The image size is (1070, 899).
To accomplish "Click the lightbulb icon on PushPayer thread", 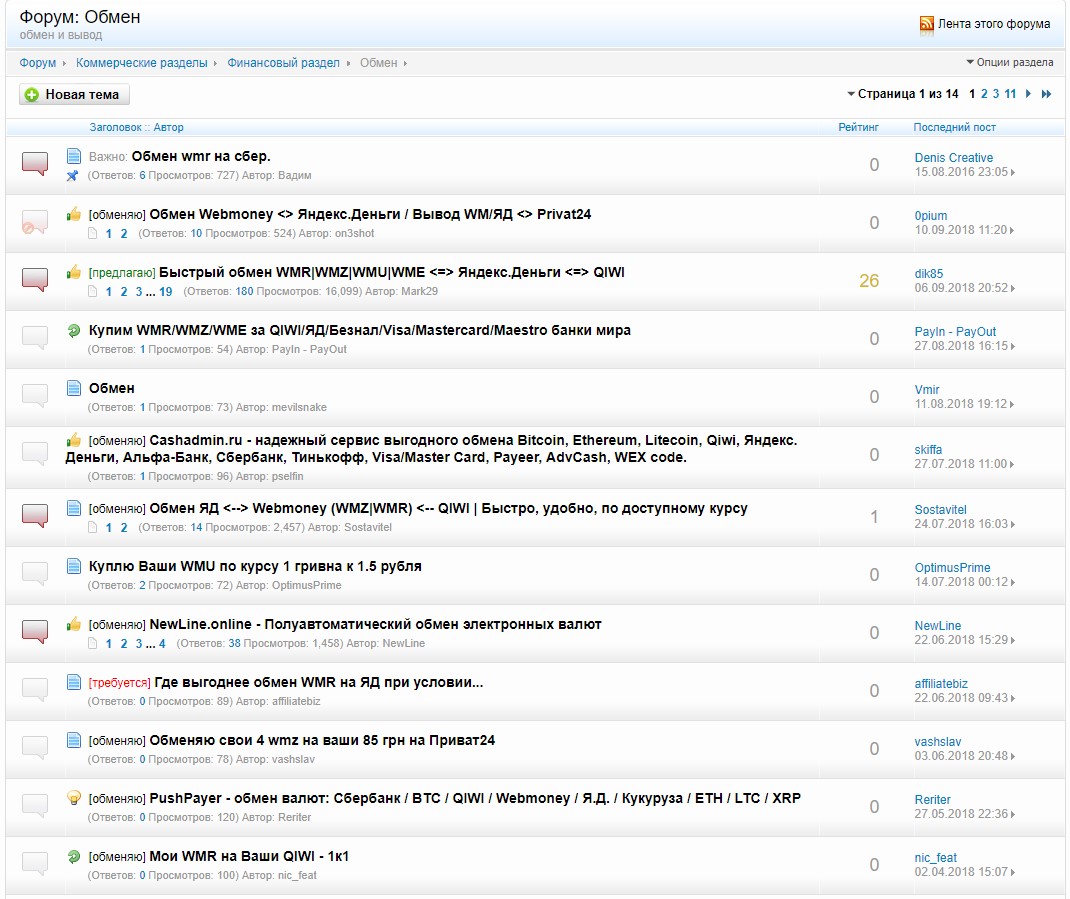I will point(74,798).
